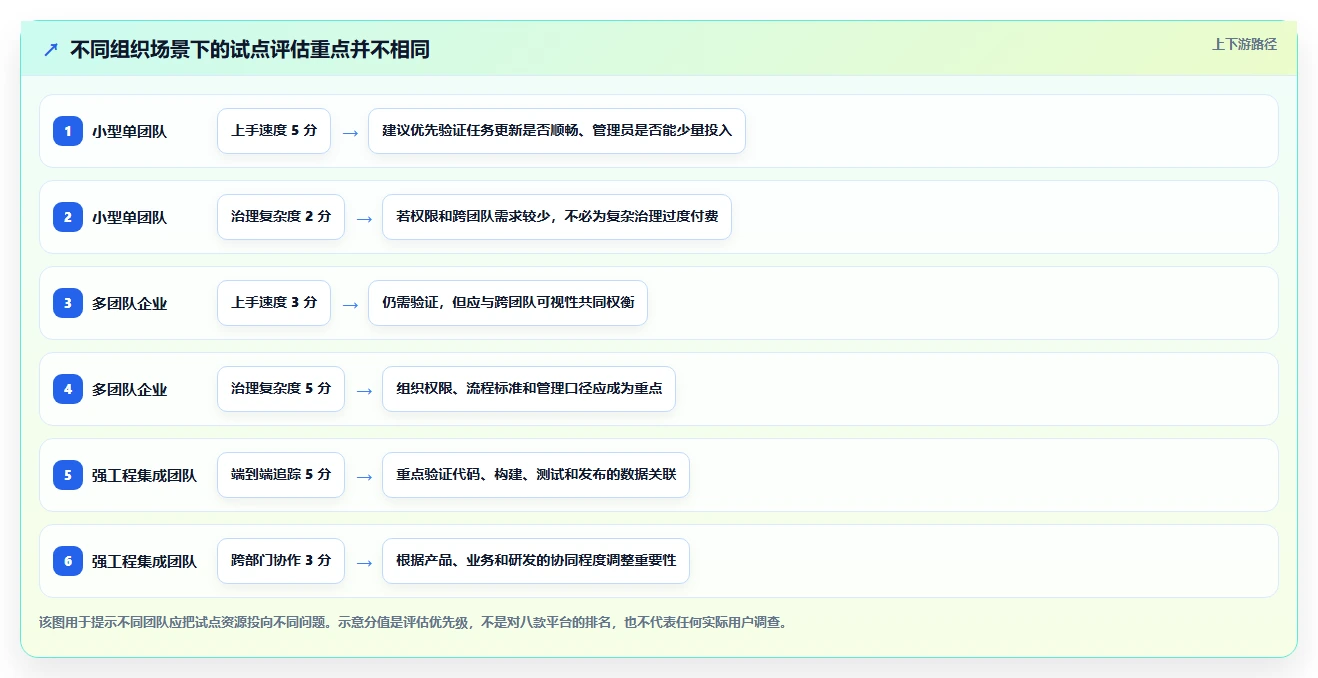1318x678 pixels.
Task: Click the 治理复杂度 2 分 chip
Action: pos(281,217)
